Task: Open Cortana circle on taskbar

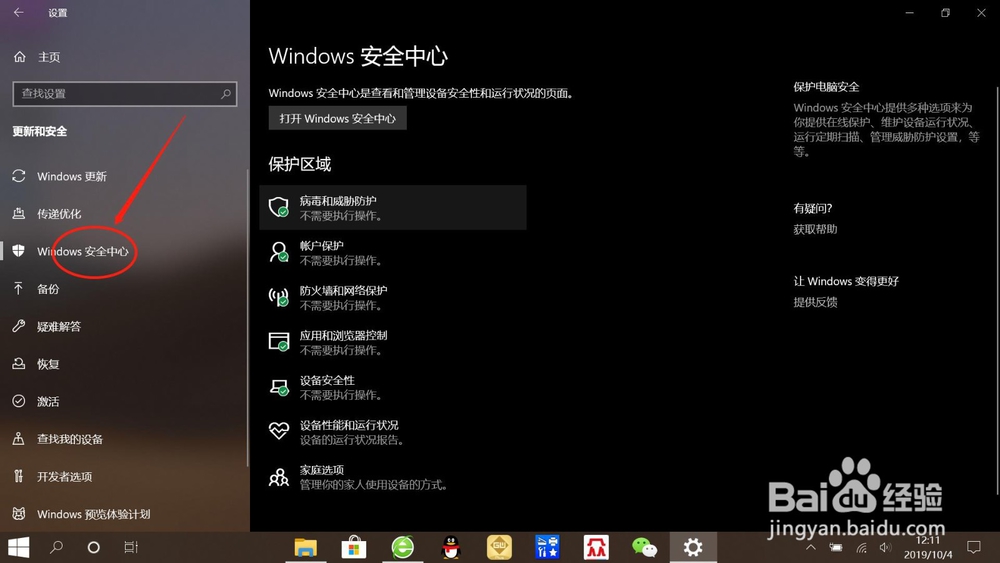Action: tap(93, 547)
